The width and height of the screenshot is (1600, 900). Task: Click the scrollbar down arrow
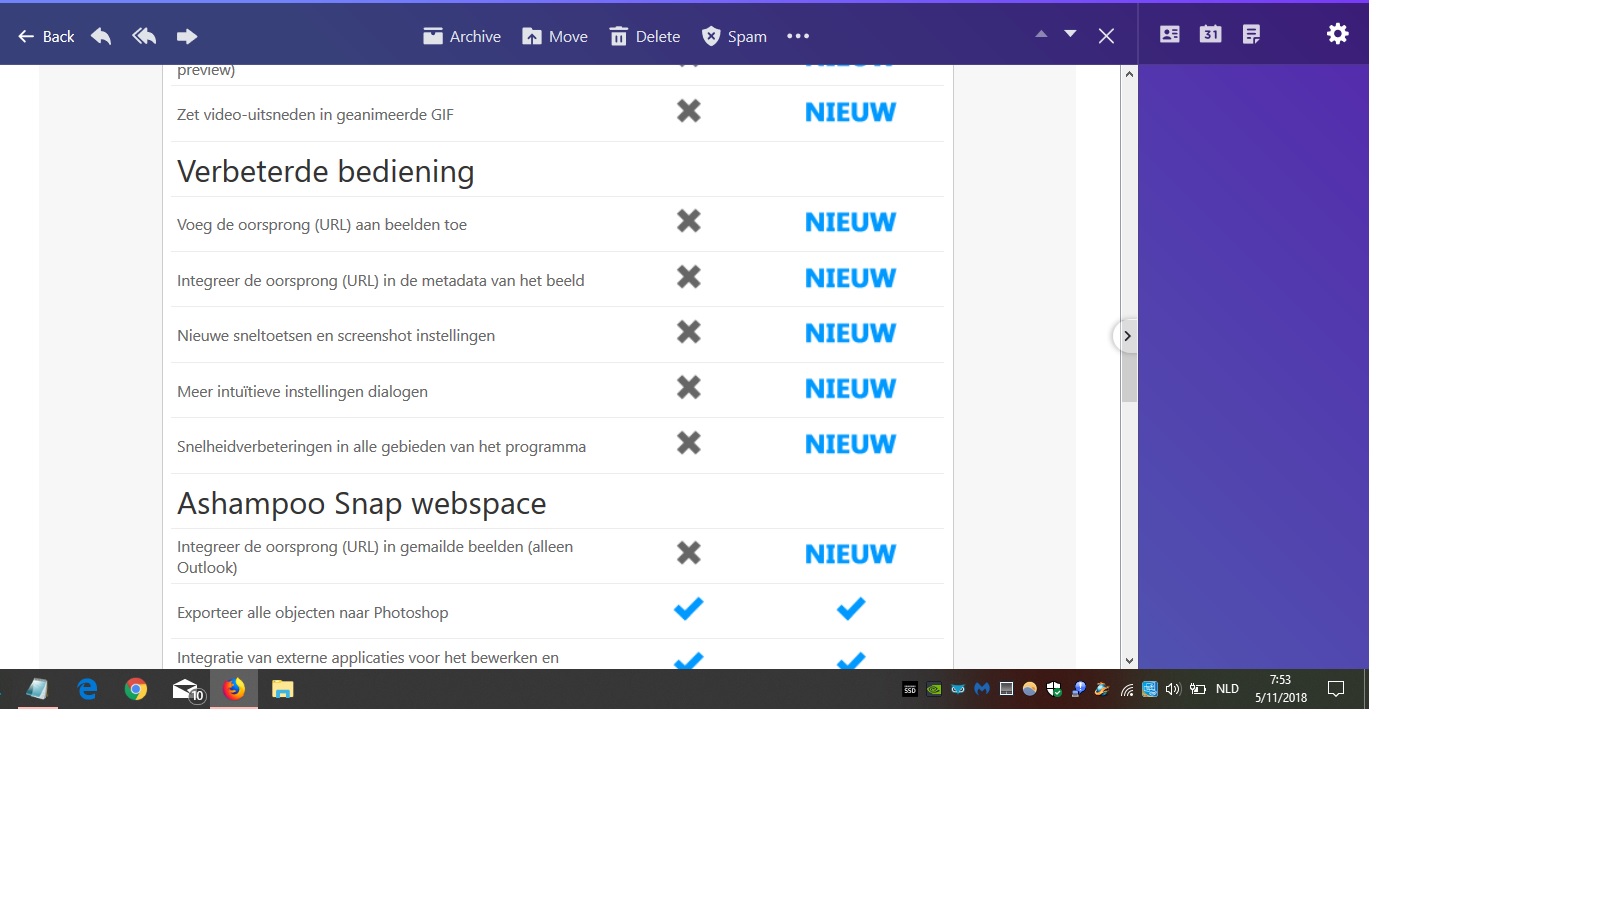(1129, 660)
